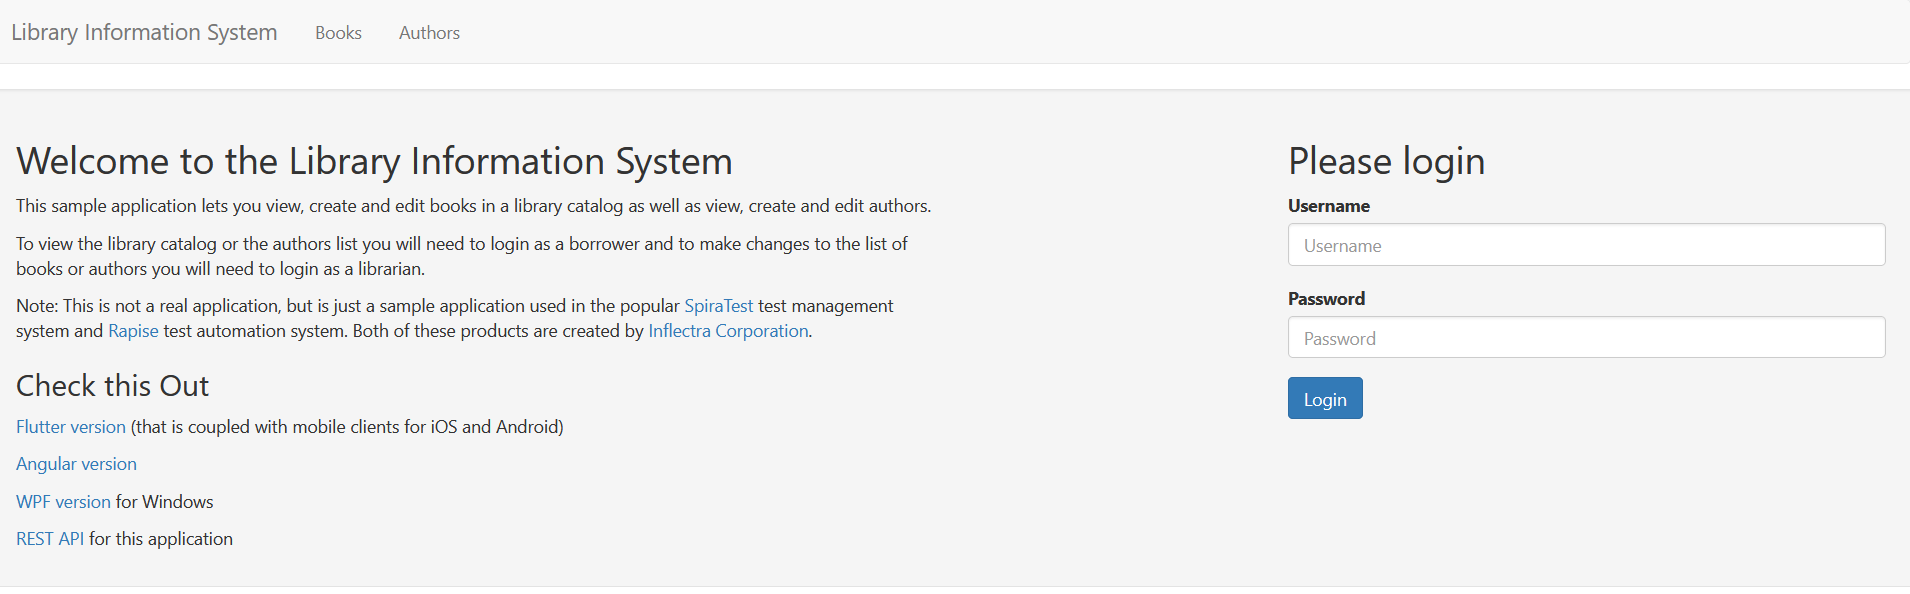Open the WPF version link
The width and height of the screenshot is (1910, 594).
tap(63, 502)
